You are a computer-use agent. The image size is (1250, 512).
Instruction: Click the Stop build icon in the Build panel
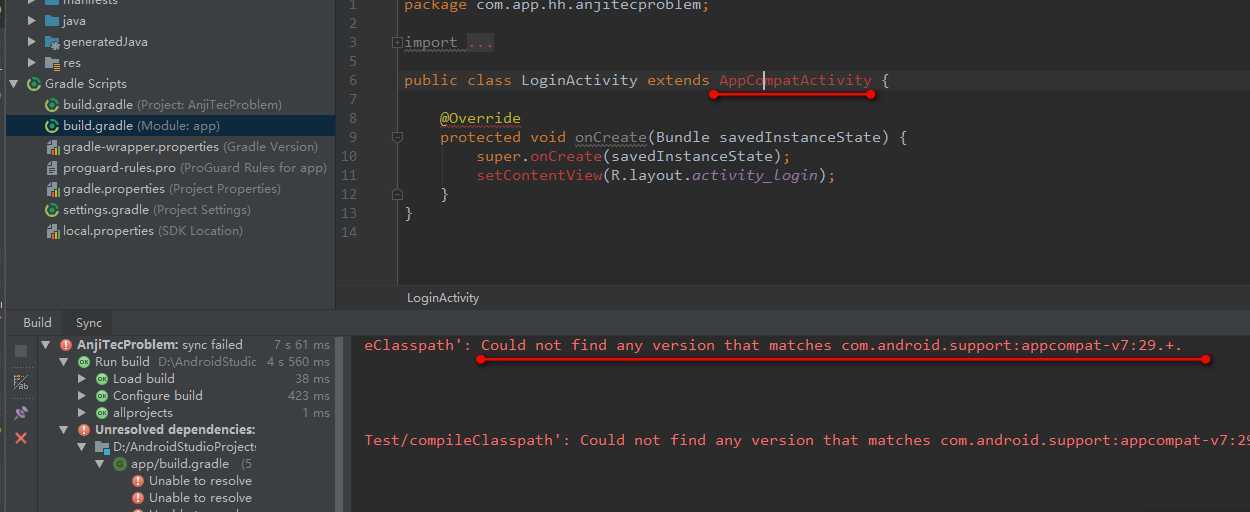point(21,351)
